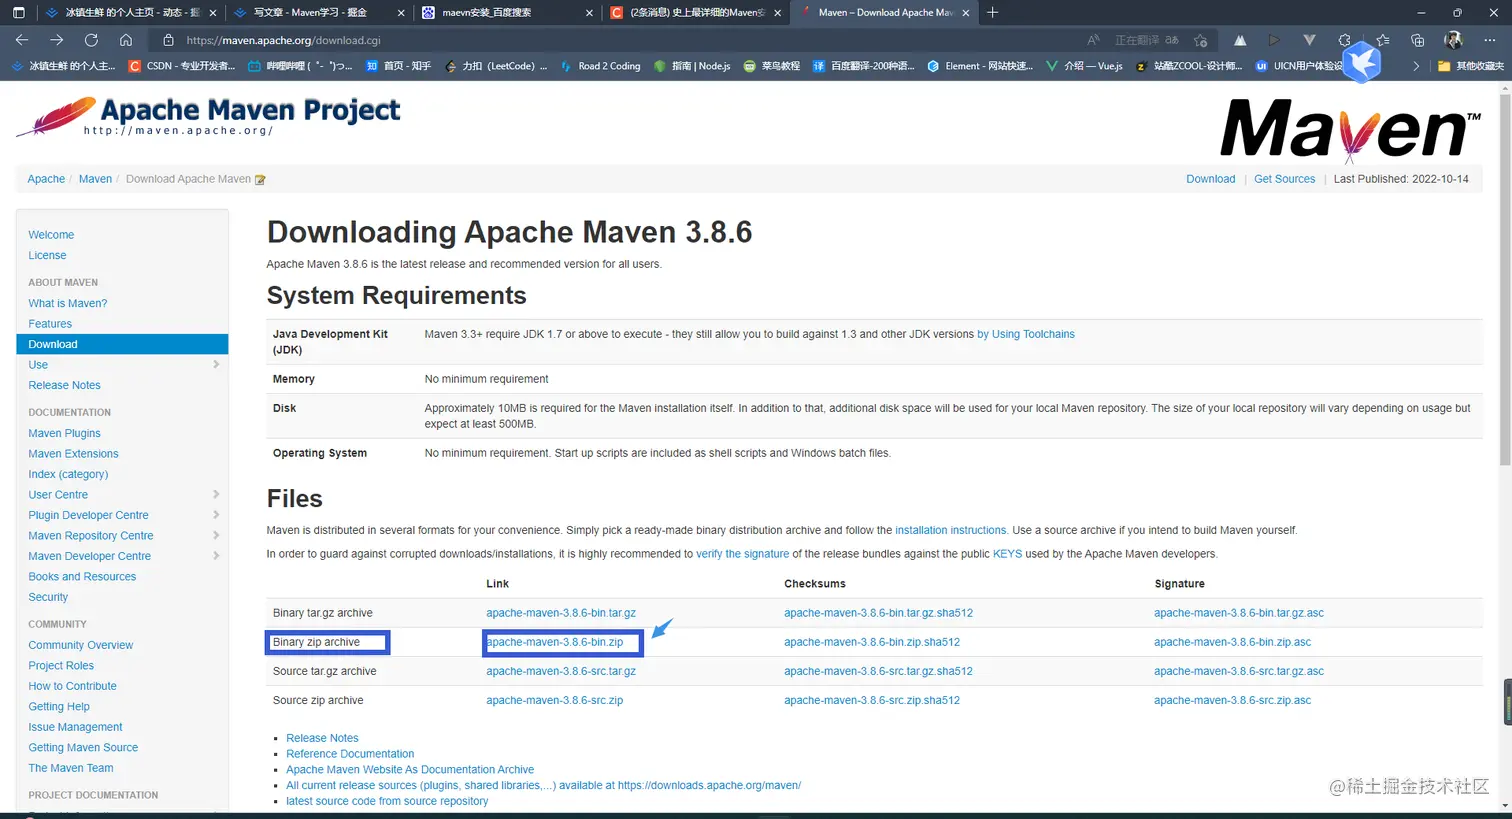The height and width of the screenshot is (819, 1512).
Task: Open Community Overview in sidebar
Action: [x=80, y=646]
